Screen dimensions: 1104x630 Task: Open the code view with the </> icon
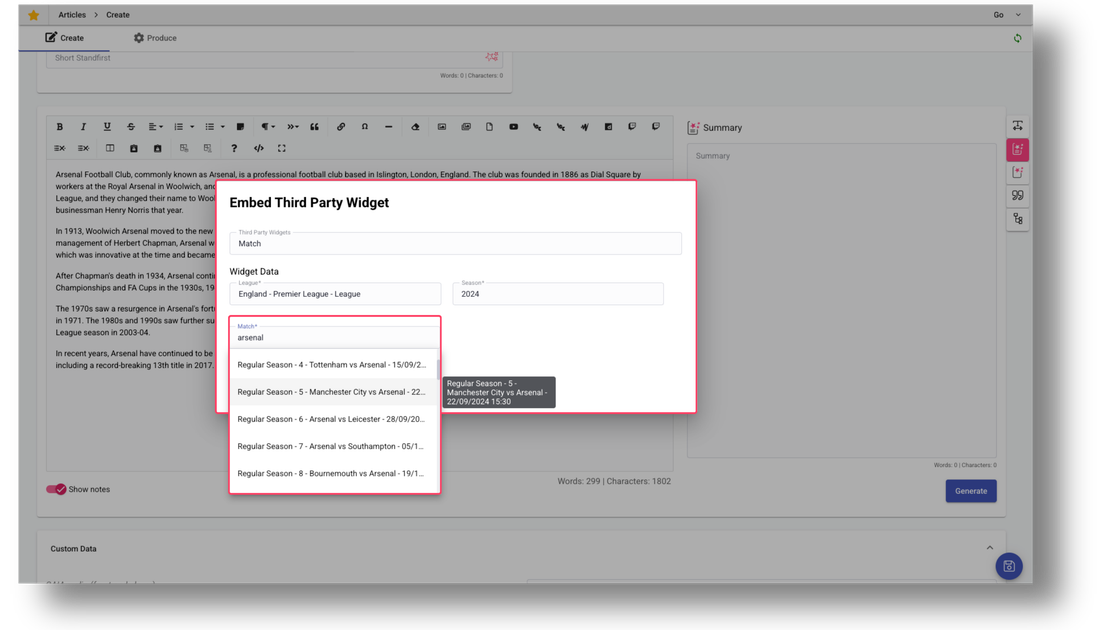click(x=257, y=147)
